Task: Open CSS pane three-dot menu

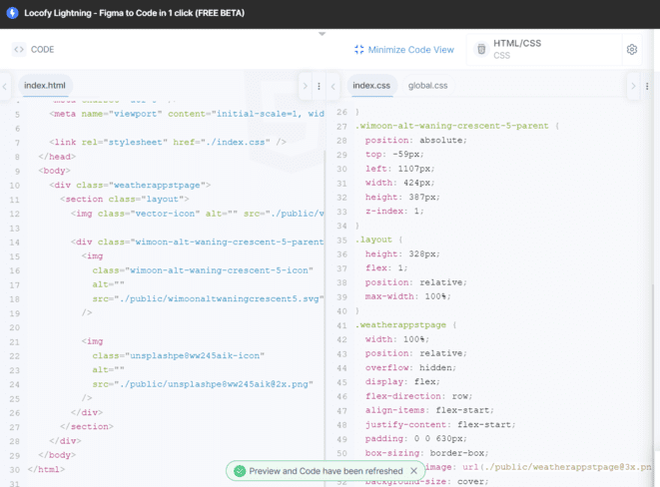Action: pos(647,86)
